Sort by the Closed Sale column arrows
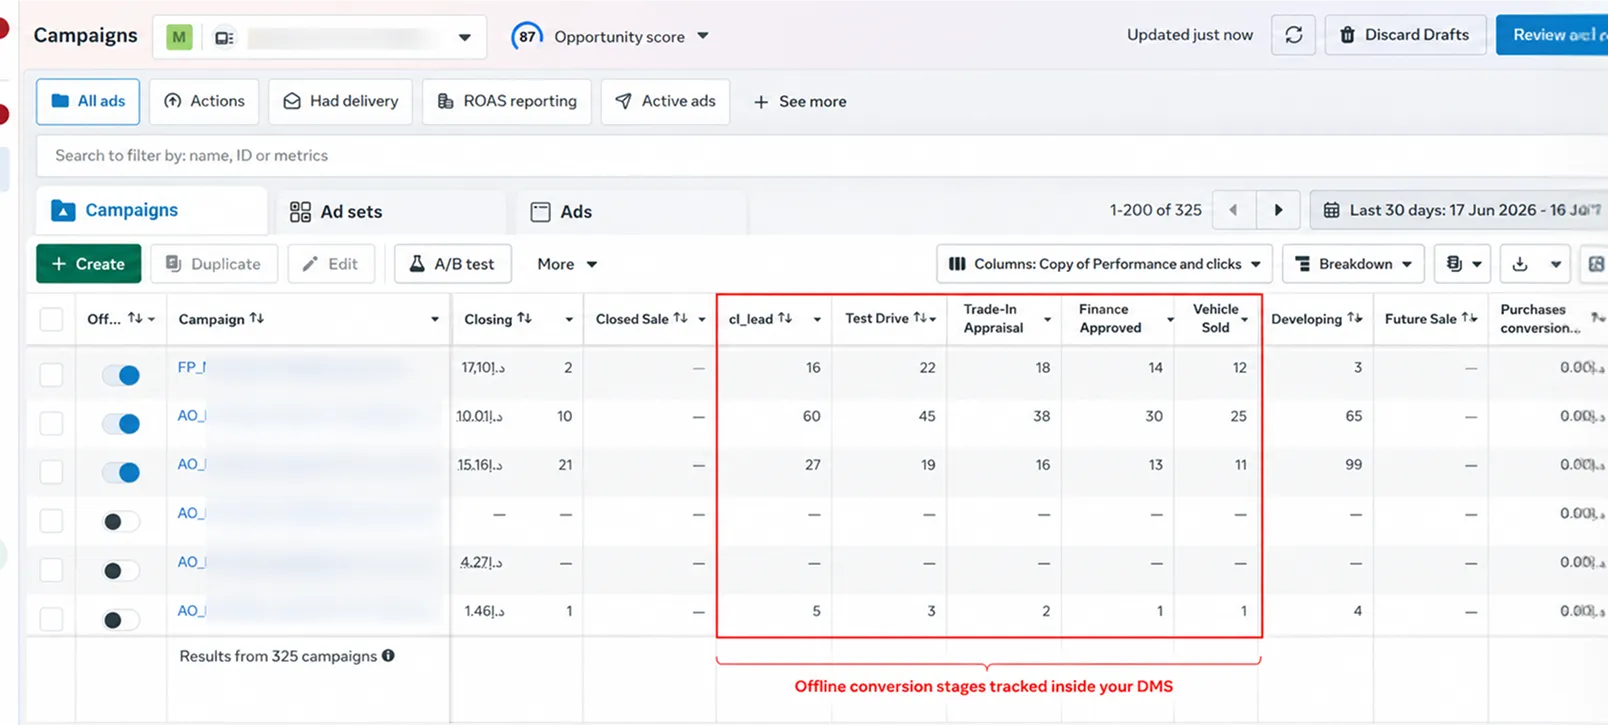This screenshot has width=1608, height=725. coord(680,318)
